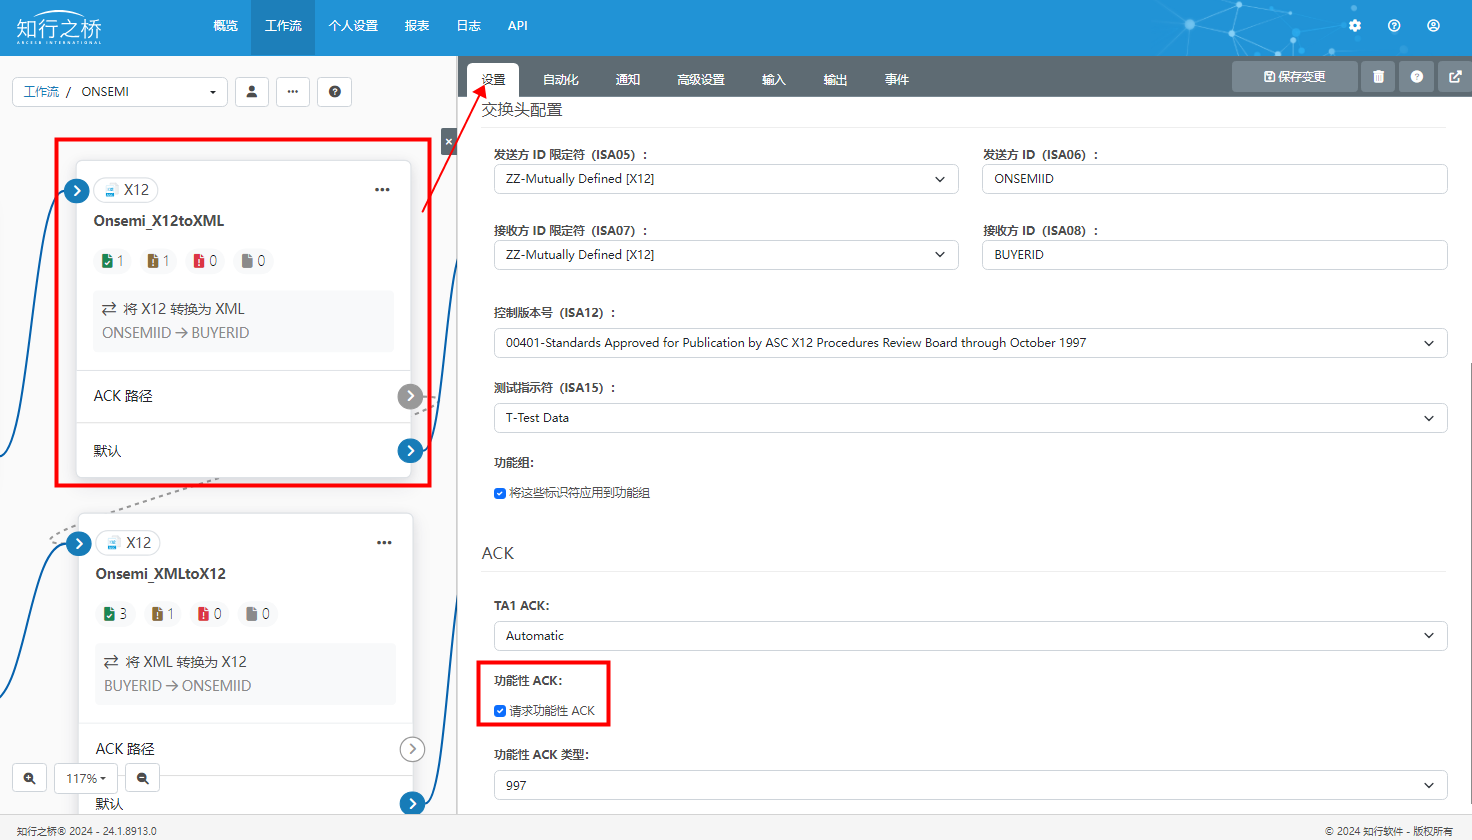Open three-dot menu on Onsemi_X12toXML card
The height and width of the screenshot is (840, 1472).
382,190
